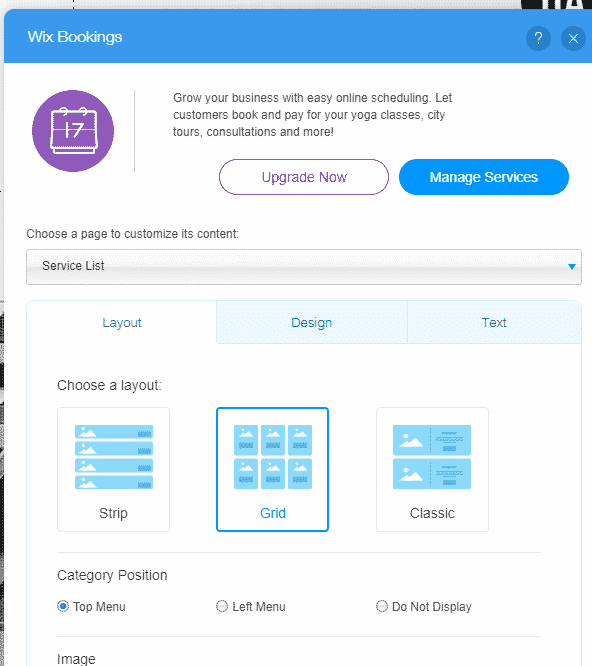Switch to the Layout tab
The width and height of the screenshot is (592, 666).
point(121,322)
